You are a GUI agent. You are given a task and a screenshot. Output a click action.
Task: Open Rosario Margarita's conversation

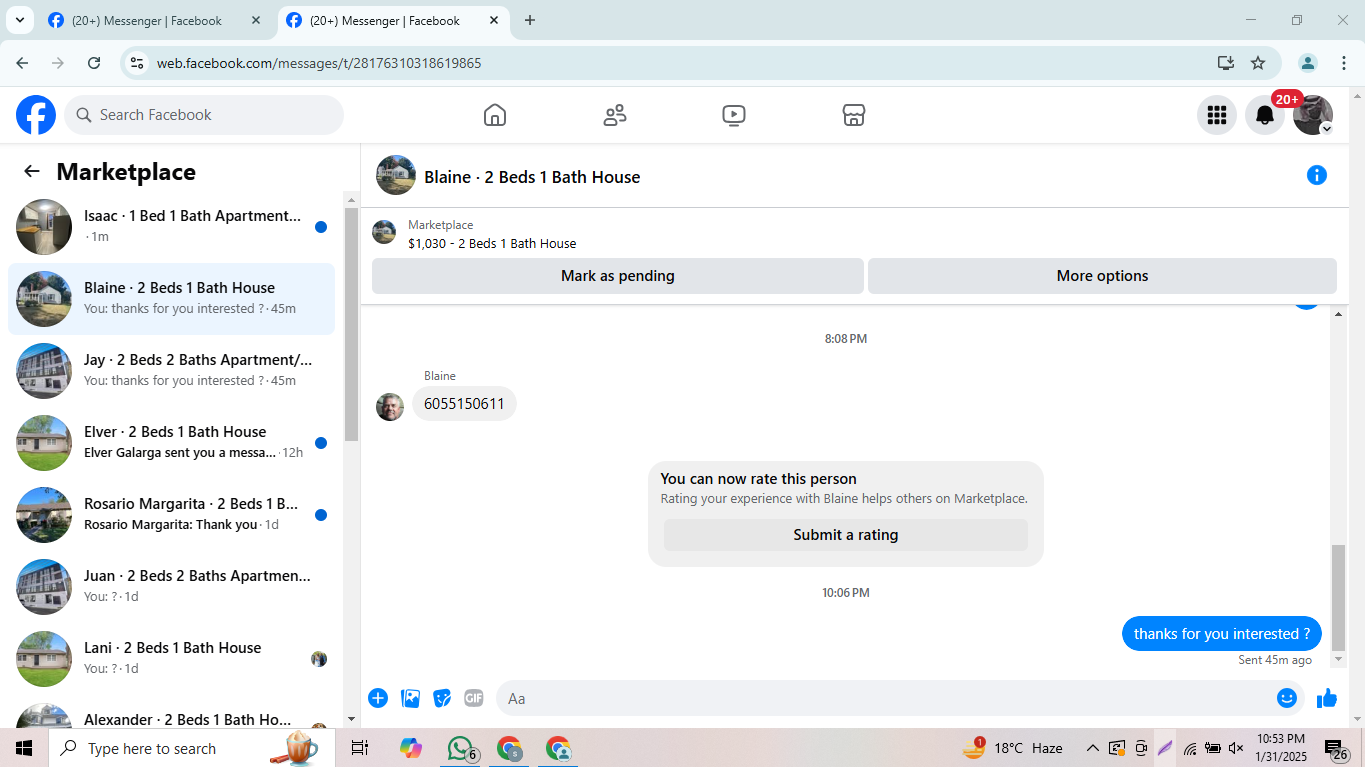172,515
